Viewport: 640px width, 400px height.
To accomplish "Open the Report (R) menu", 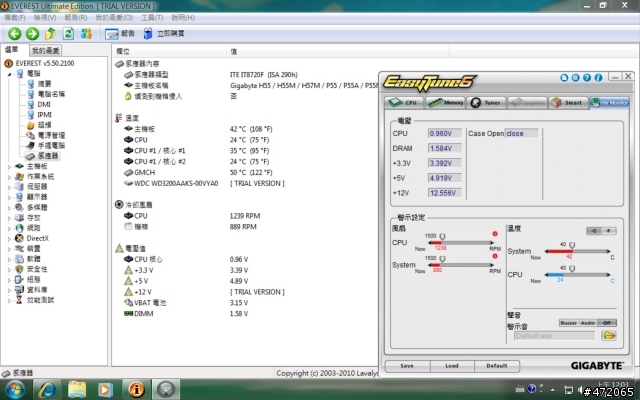I will [76, 18].
